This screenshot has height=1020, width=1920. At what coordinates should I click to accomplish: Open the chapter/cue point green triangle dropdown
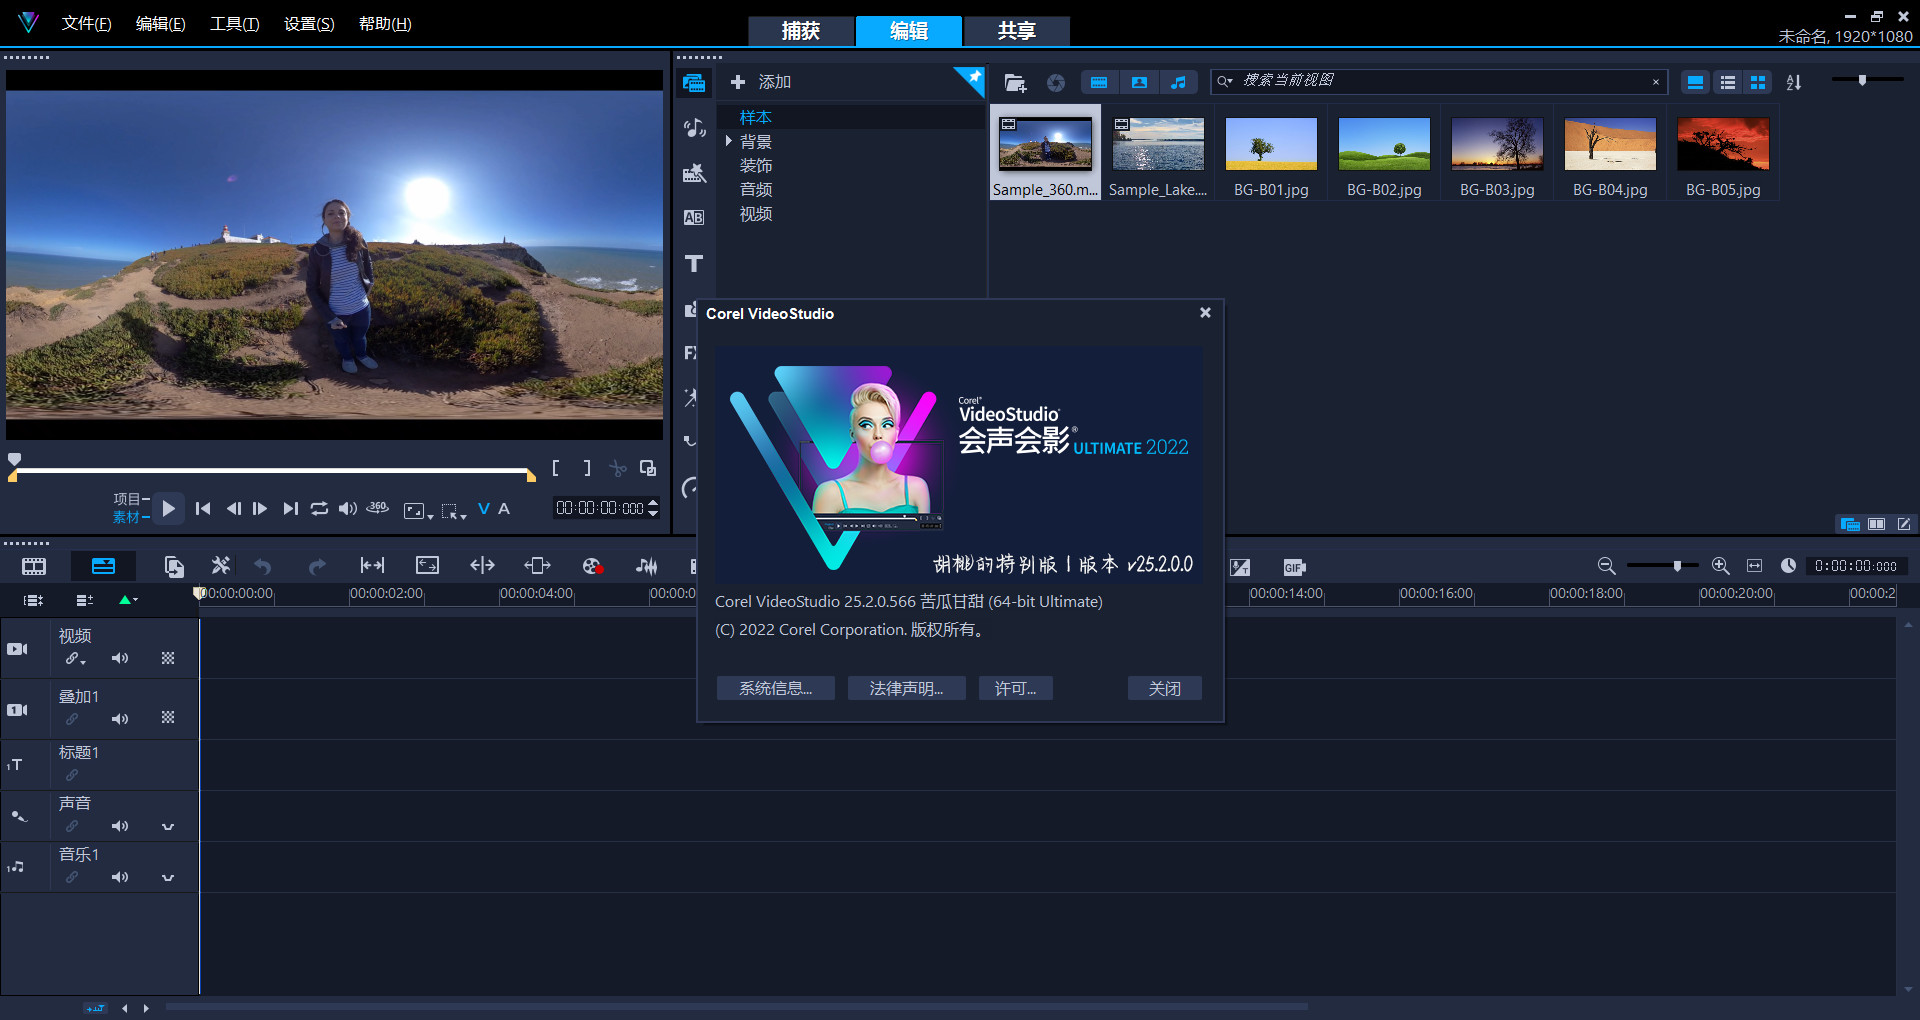tap(128, 600)
